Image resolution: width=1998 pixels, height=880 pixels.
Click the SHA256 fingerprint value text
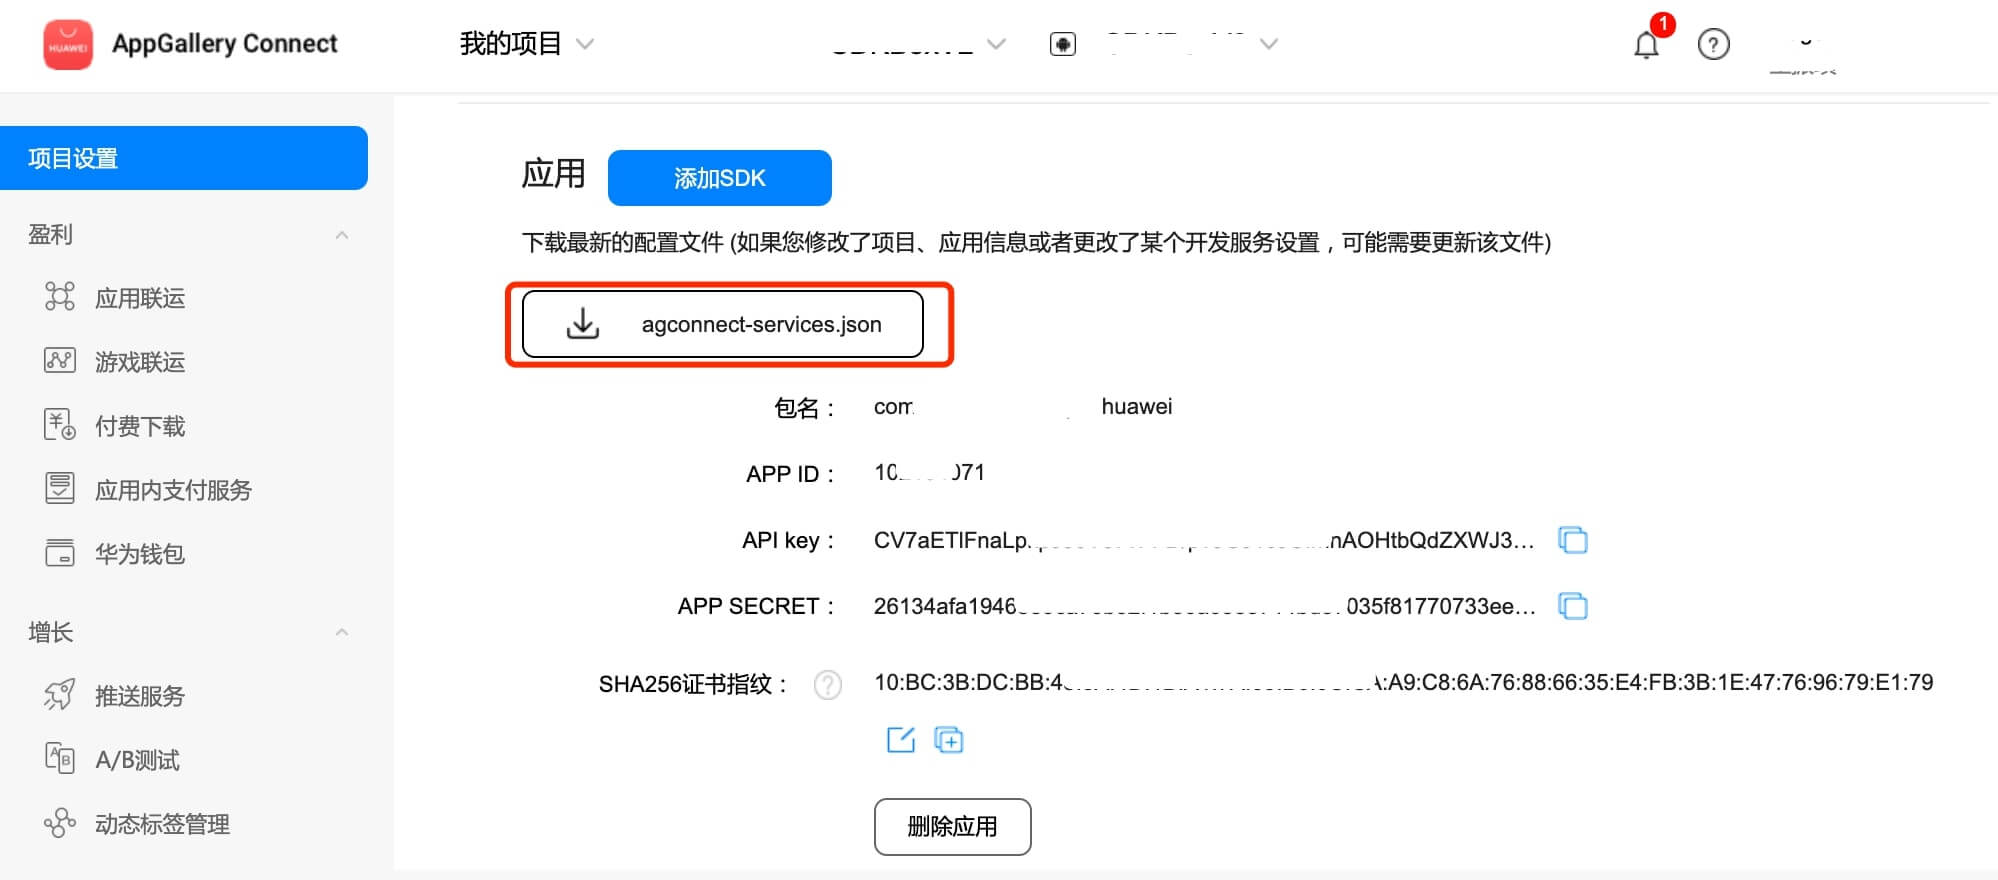(x=1403, y=683)
